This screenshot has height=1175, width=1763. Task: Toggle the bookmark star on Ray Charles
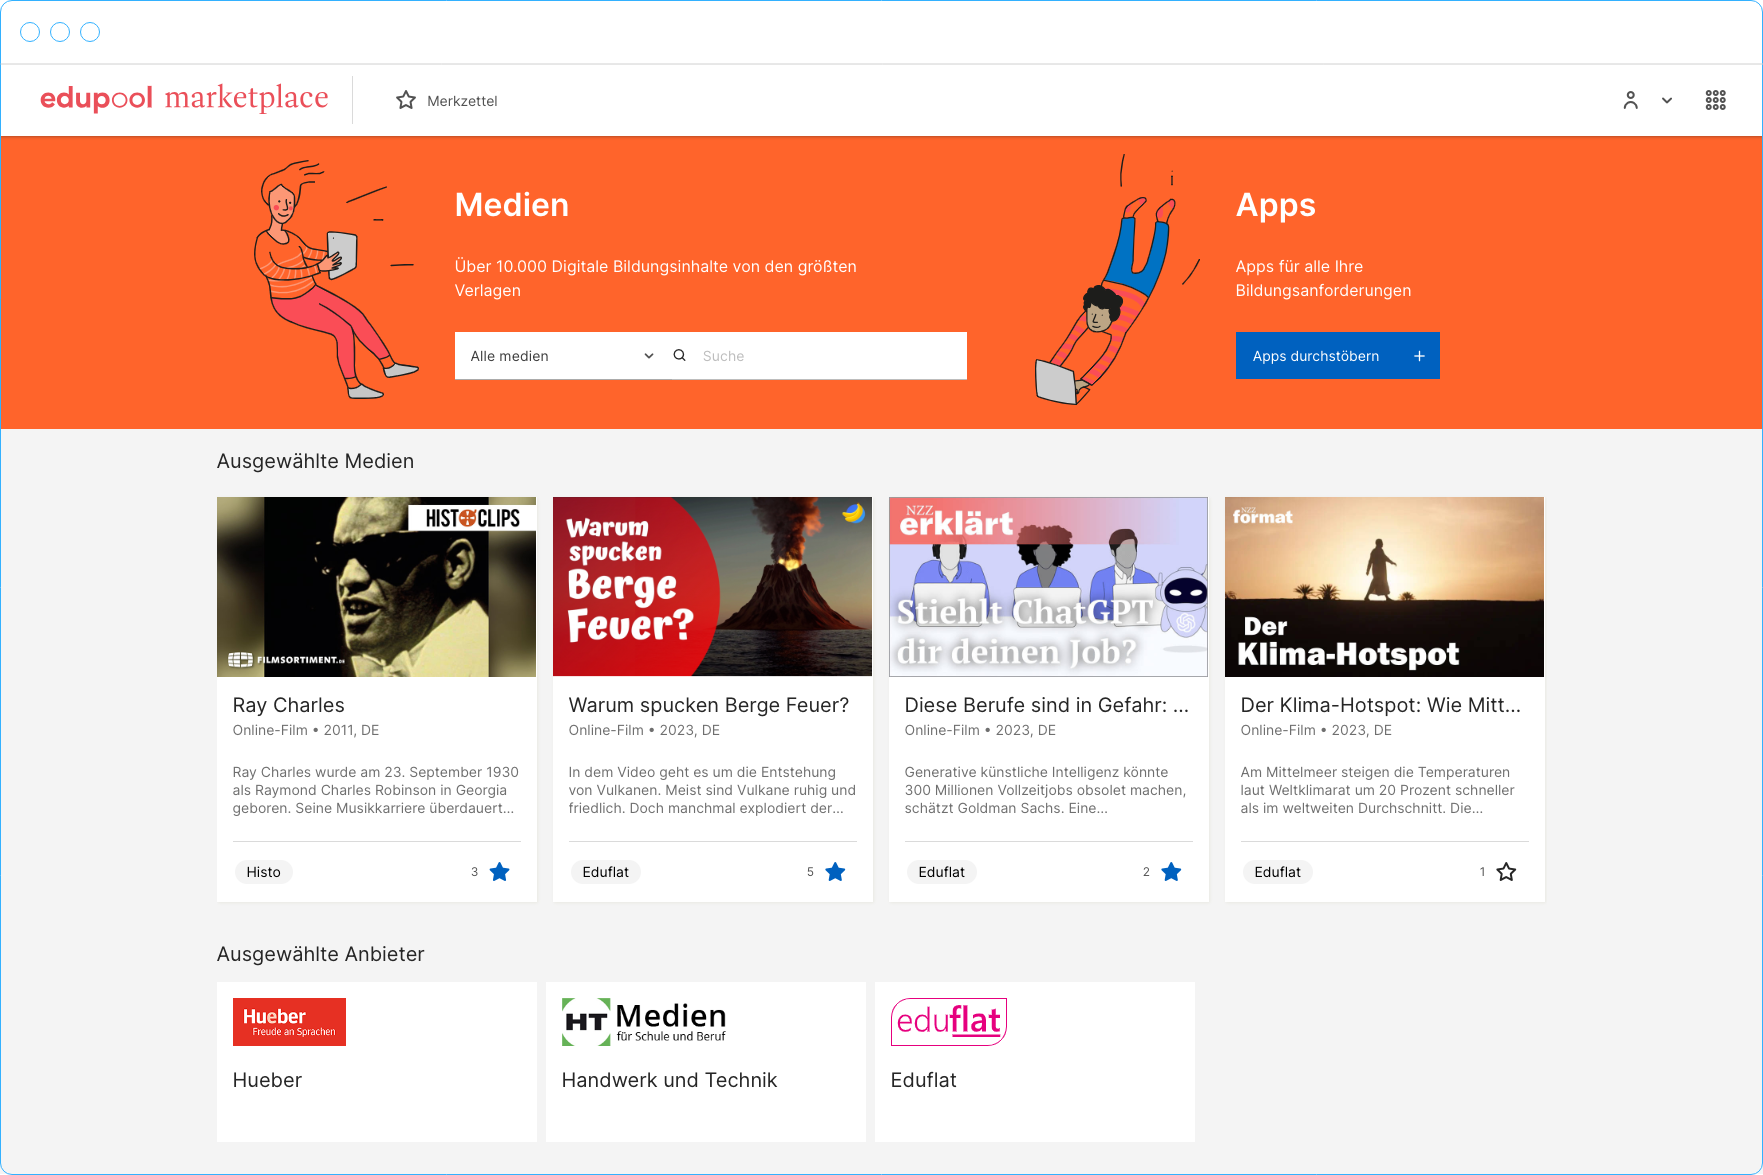pos(500,872)
